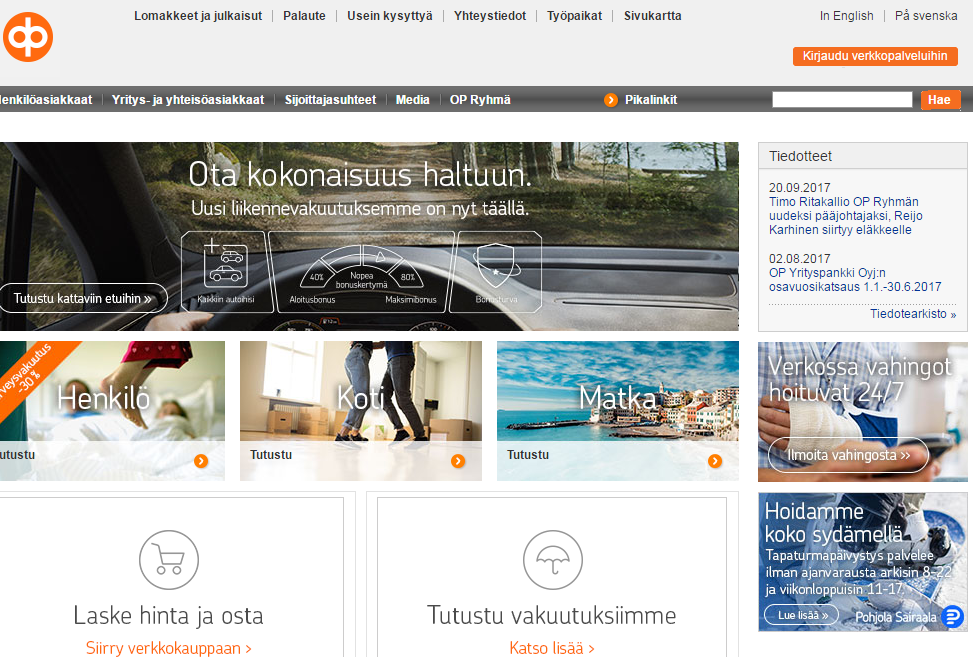Select Media tab

pyautogui.click(x=413, y=100)
